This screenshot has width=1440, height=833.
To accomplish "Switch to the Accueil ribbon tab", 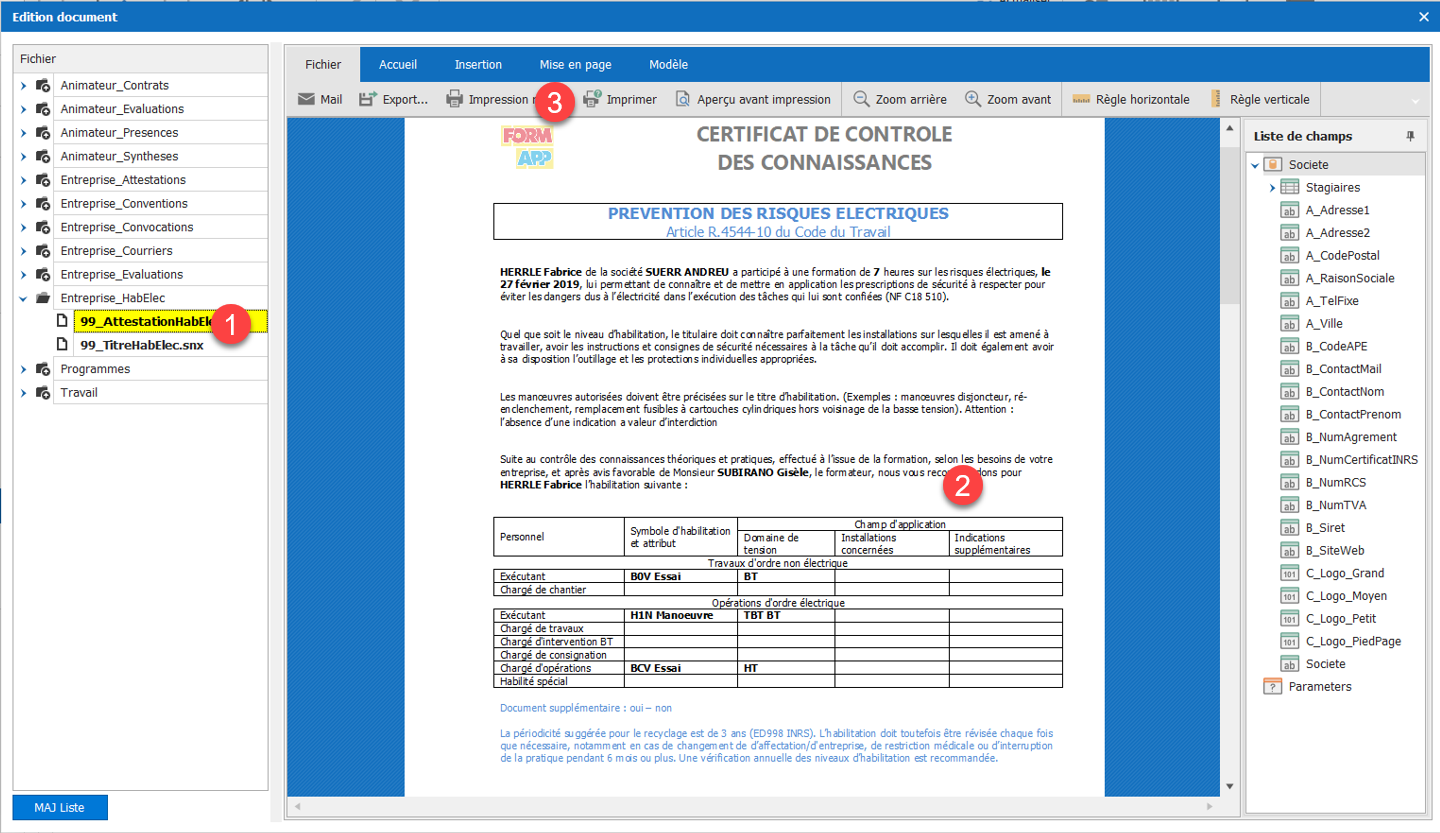I will [398, 65].
